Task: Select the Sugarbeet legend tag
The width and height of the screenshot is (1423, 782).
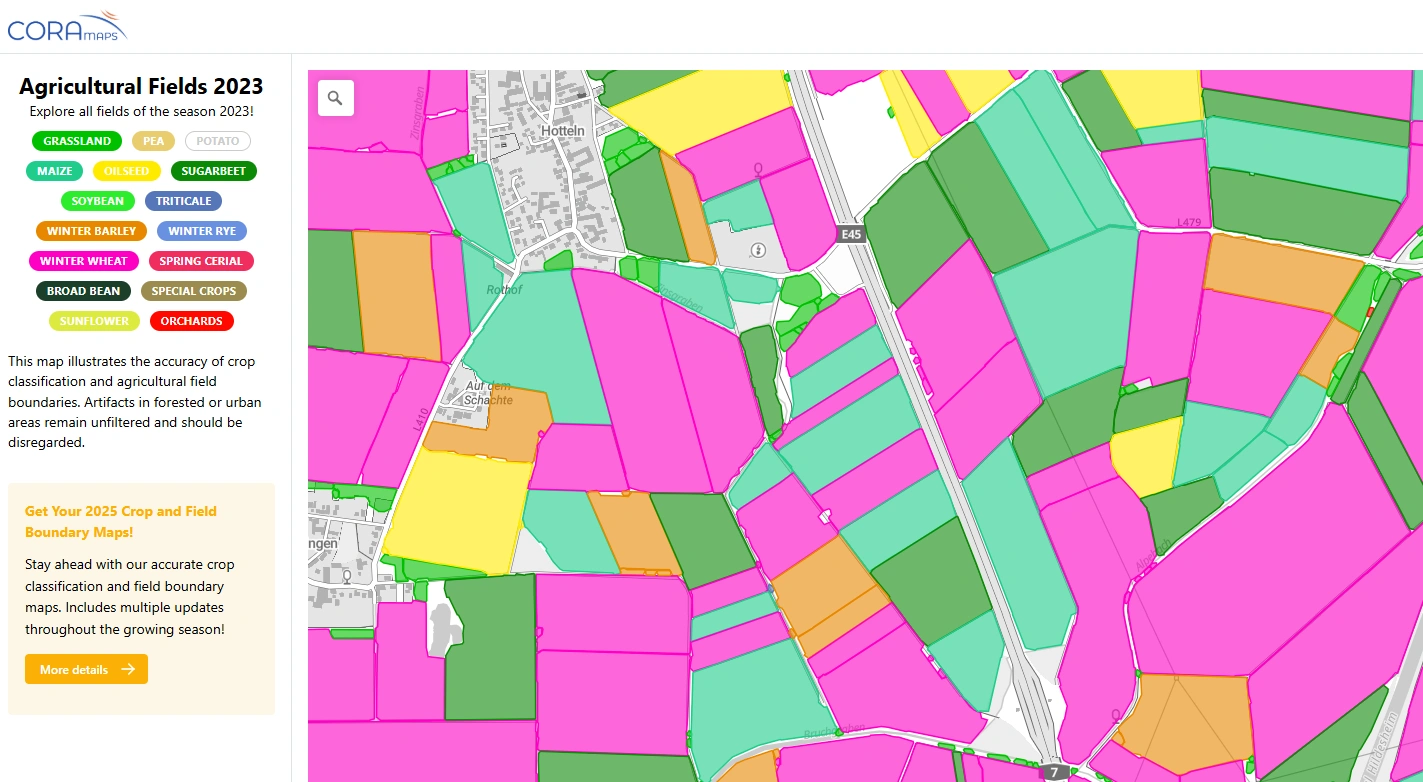Action: click(213, 171)
